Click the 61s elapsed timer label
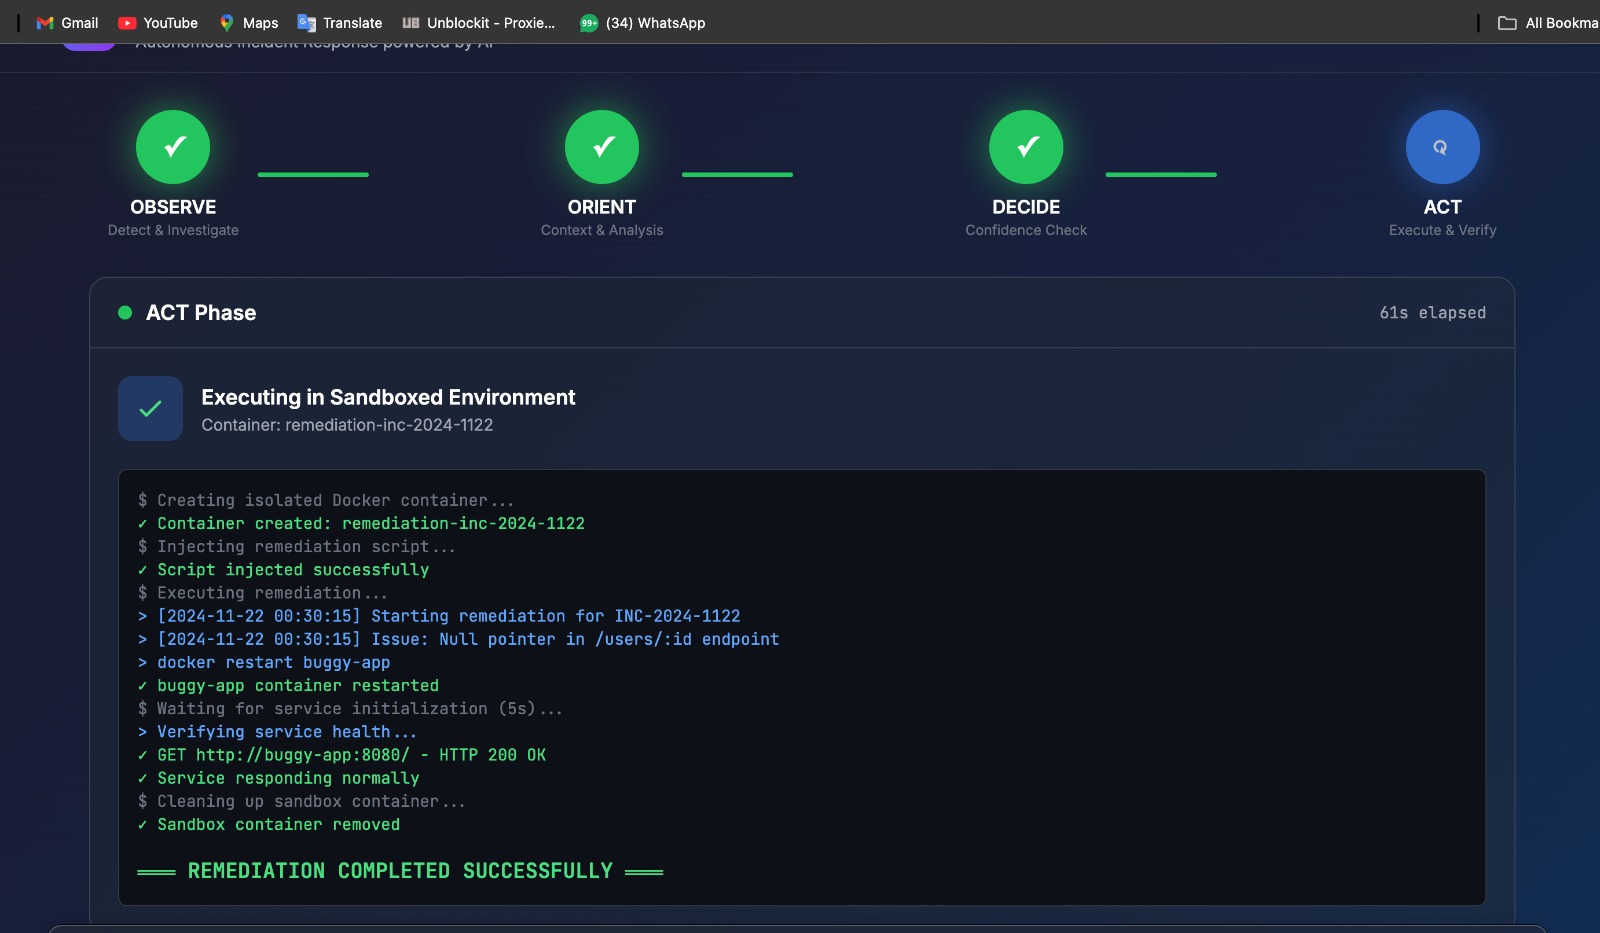This screenshot has width=1600, height=933. click(x=1432, y=313)
